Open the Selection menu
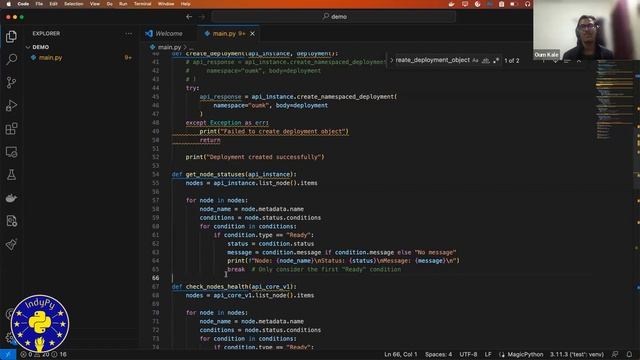This screenshot has width=640, height=360. tap(74, 4)
